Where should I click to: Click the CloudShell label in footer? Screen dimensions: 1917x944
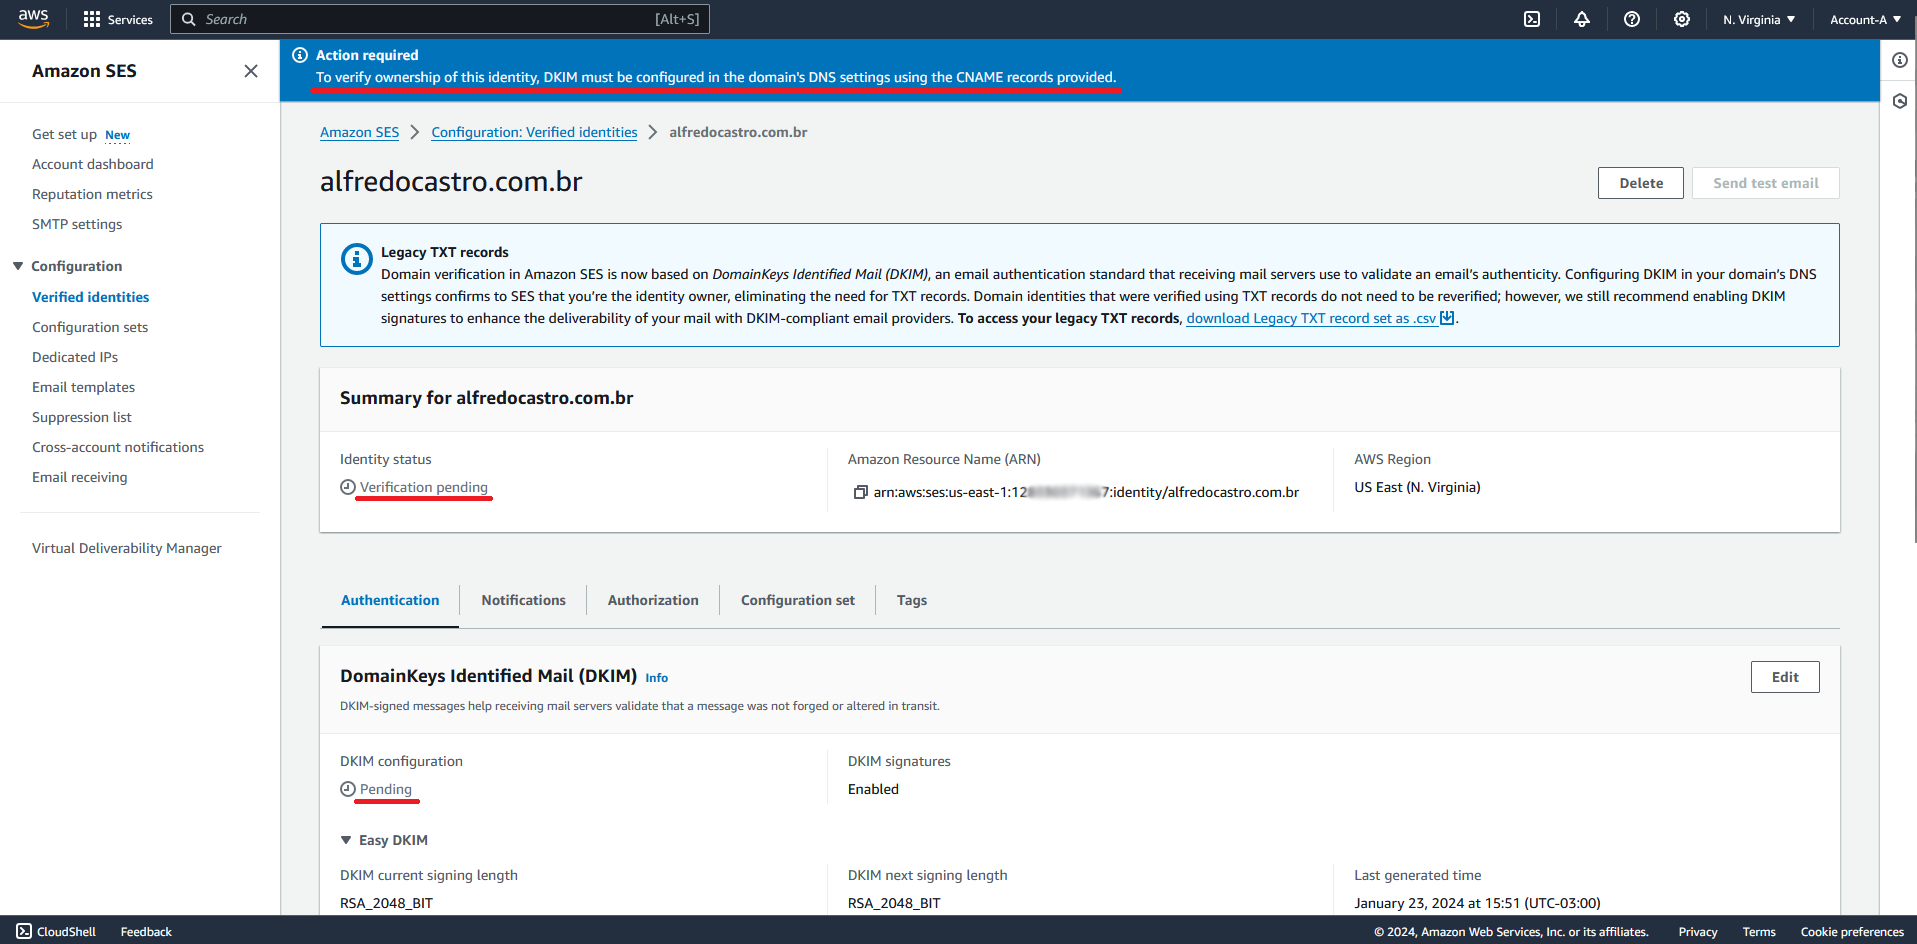coord(66,931)
